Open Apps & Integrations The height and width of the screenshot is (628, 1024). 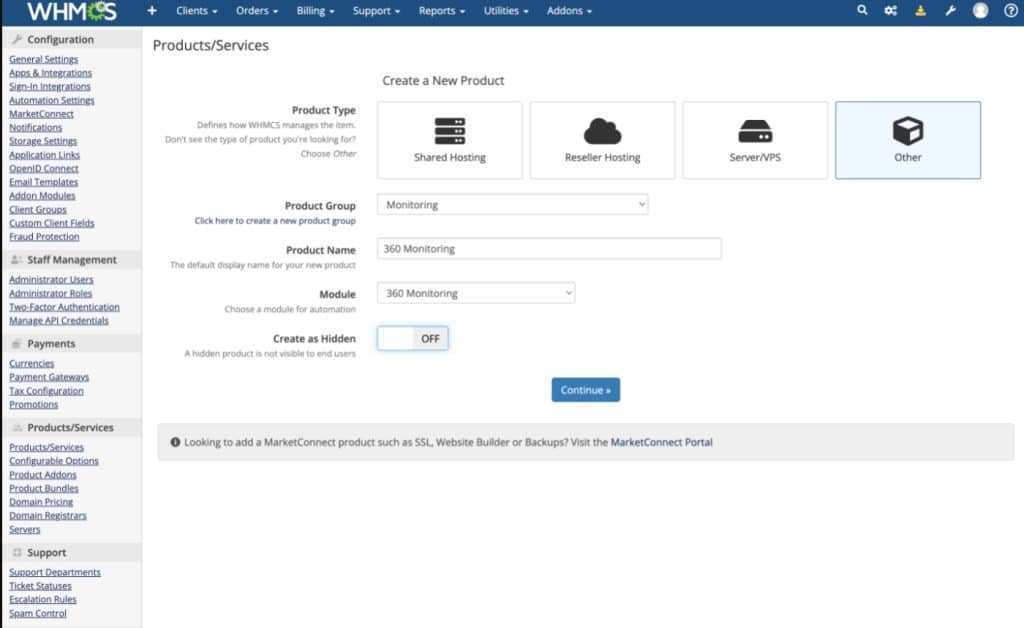(50, 73)
